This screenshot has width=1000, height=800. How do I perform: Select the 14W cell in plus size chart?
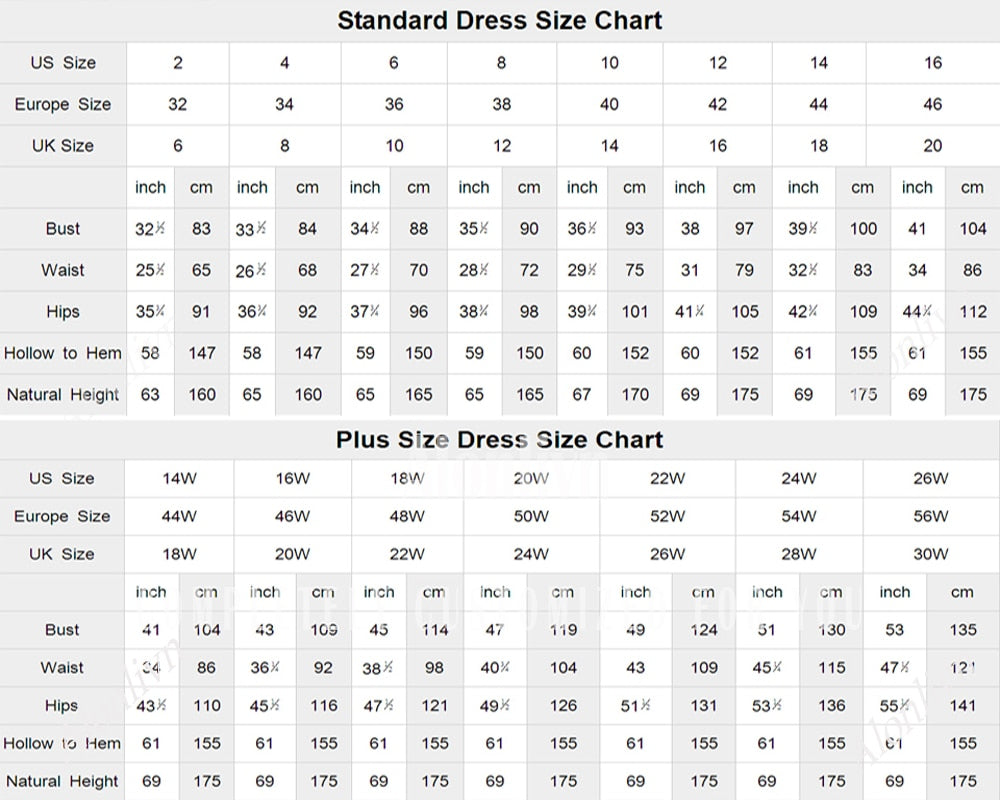tap(178, 478)
